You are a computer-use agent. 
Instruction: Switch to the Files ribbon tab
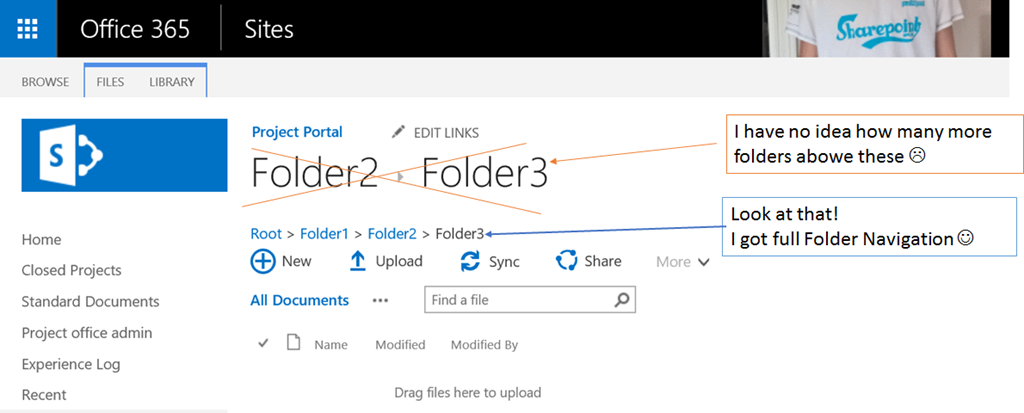click(110, 82)
